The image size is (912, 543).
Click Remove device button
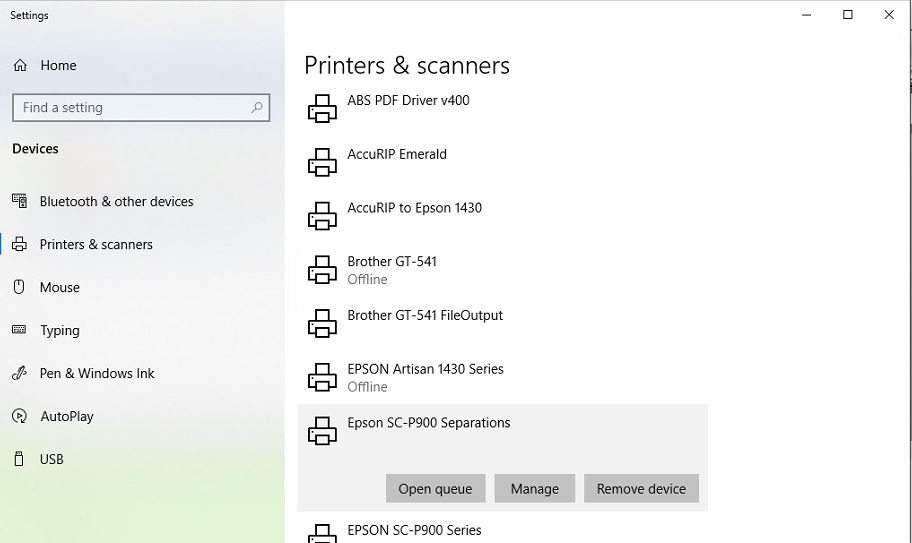[641, 488]
